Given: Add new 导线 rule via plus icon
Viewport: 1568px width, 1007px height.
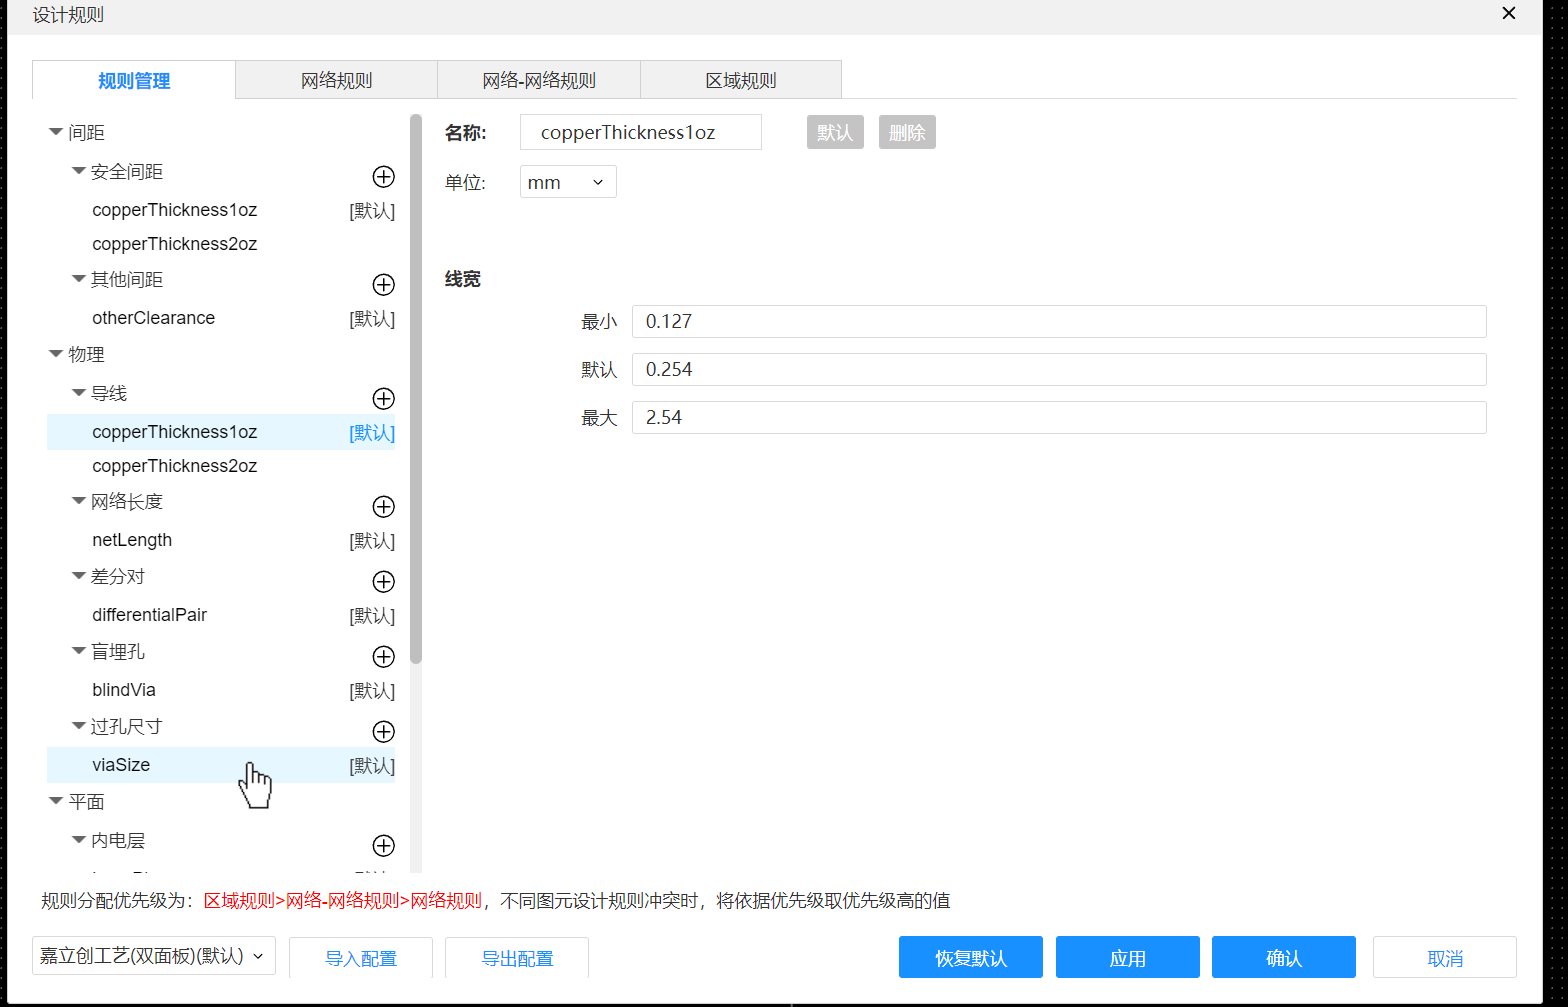Looking at the screenshot, I should [x=383, y=399].
